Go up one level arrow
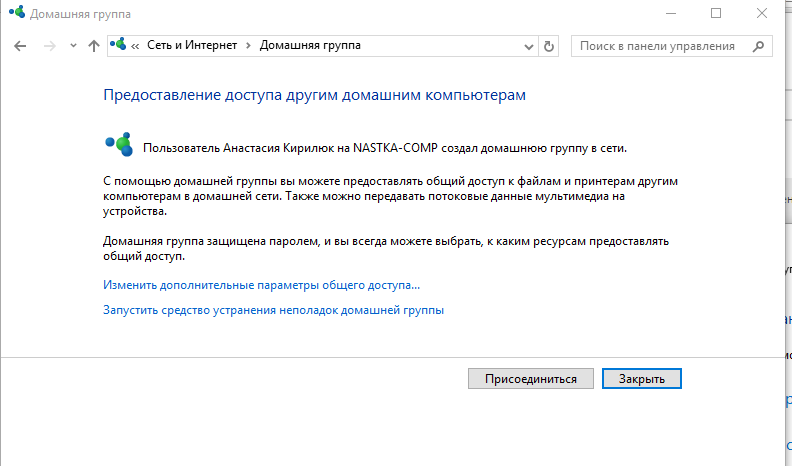Viewport: 792px width, 466px height. click(94, 46)
